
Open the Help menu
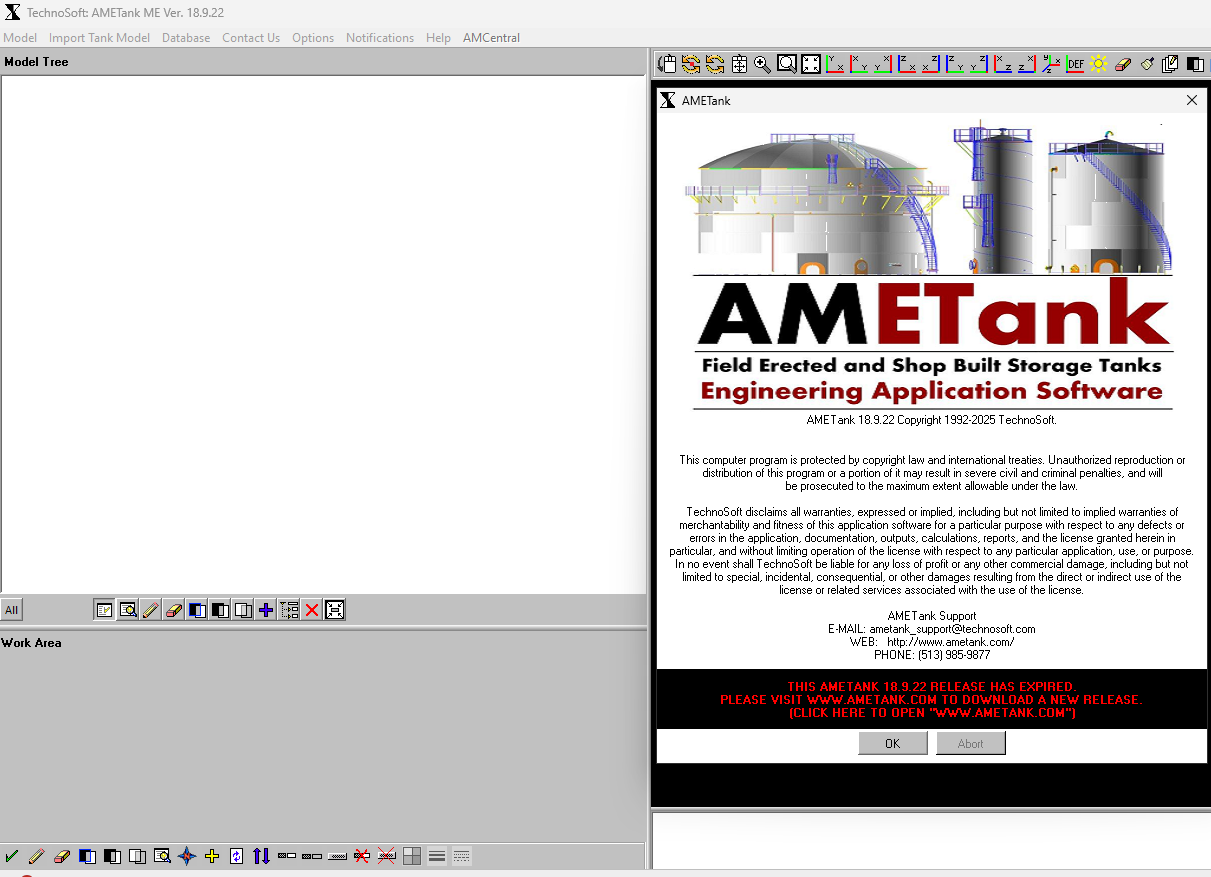click(x=438, y=38)
